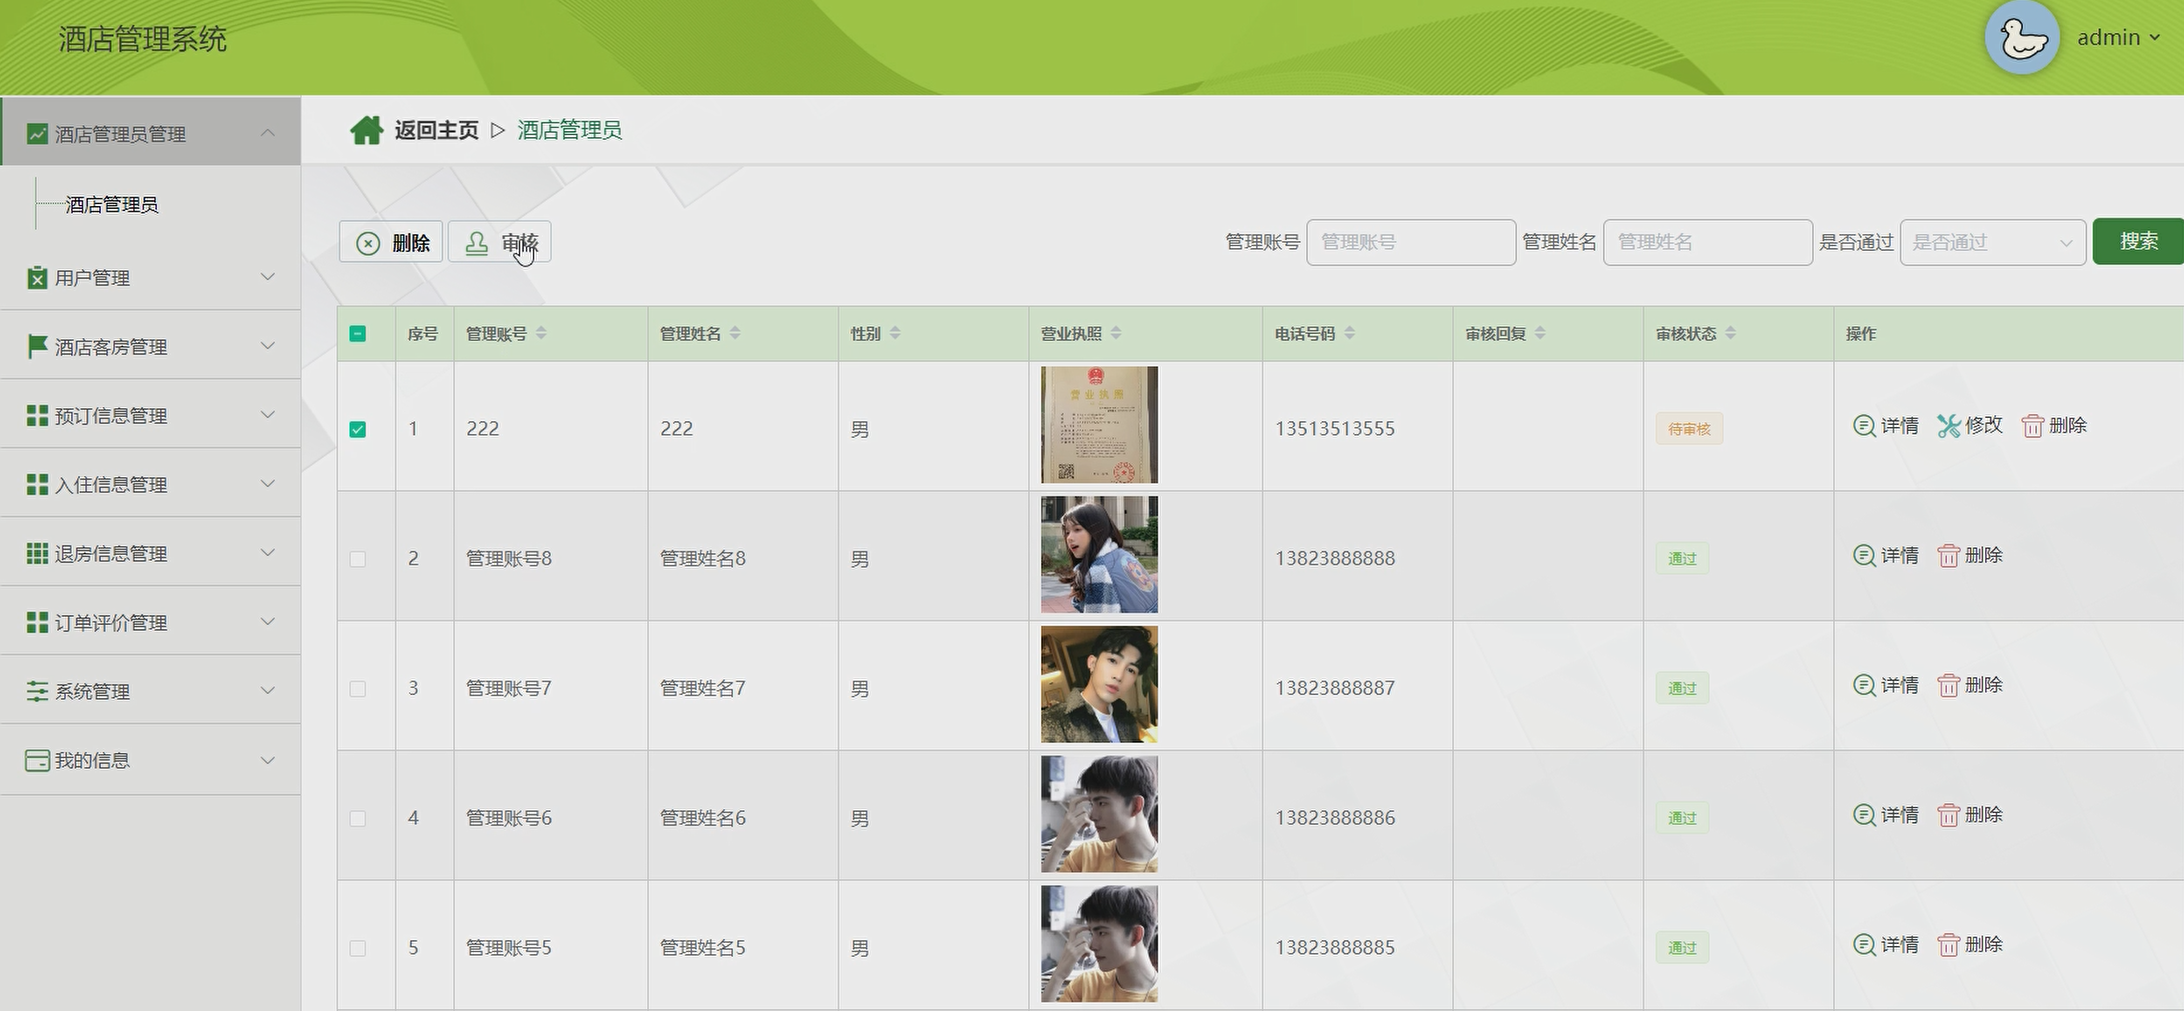The height and width of the screenshot is (1011, 2184).
Task: Focus the 管理姓名 search field
Action: [1707, 242]
